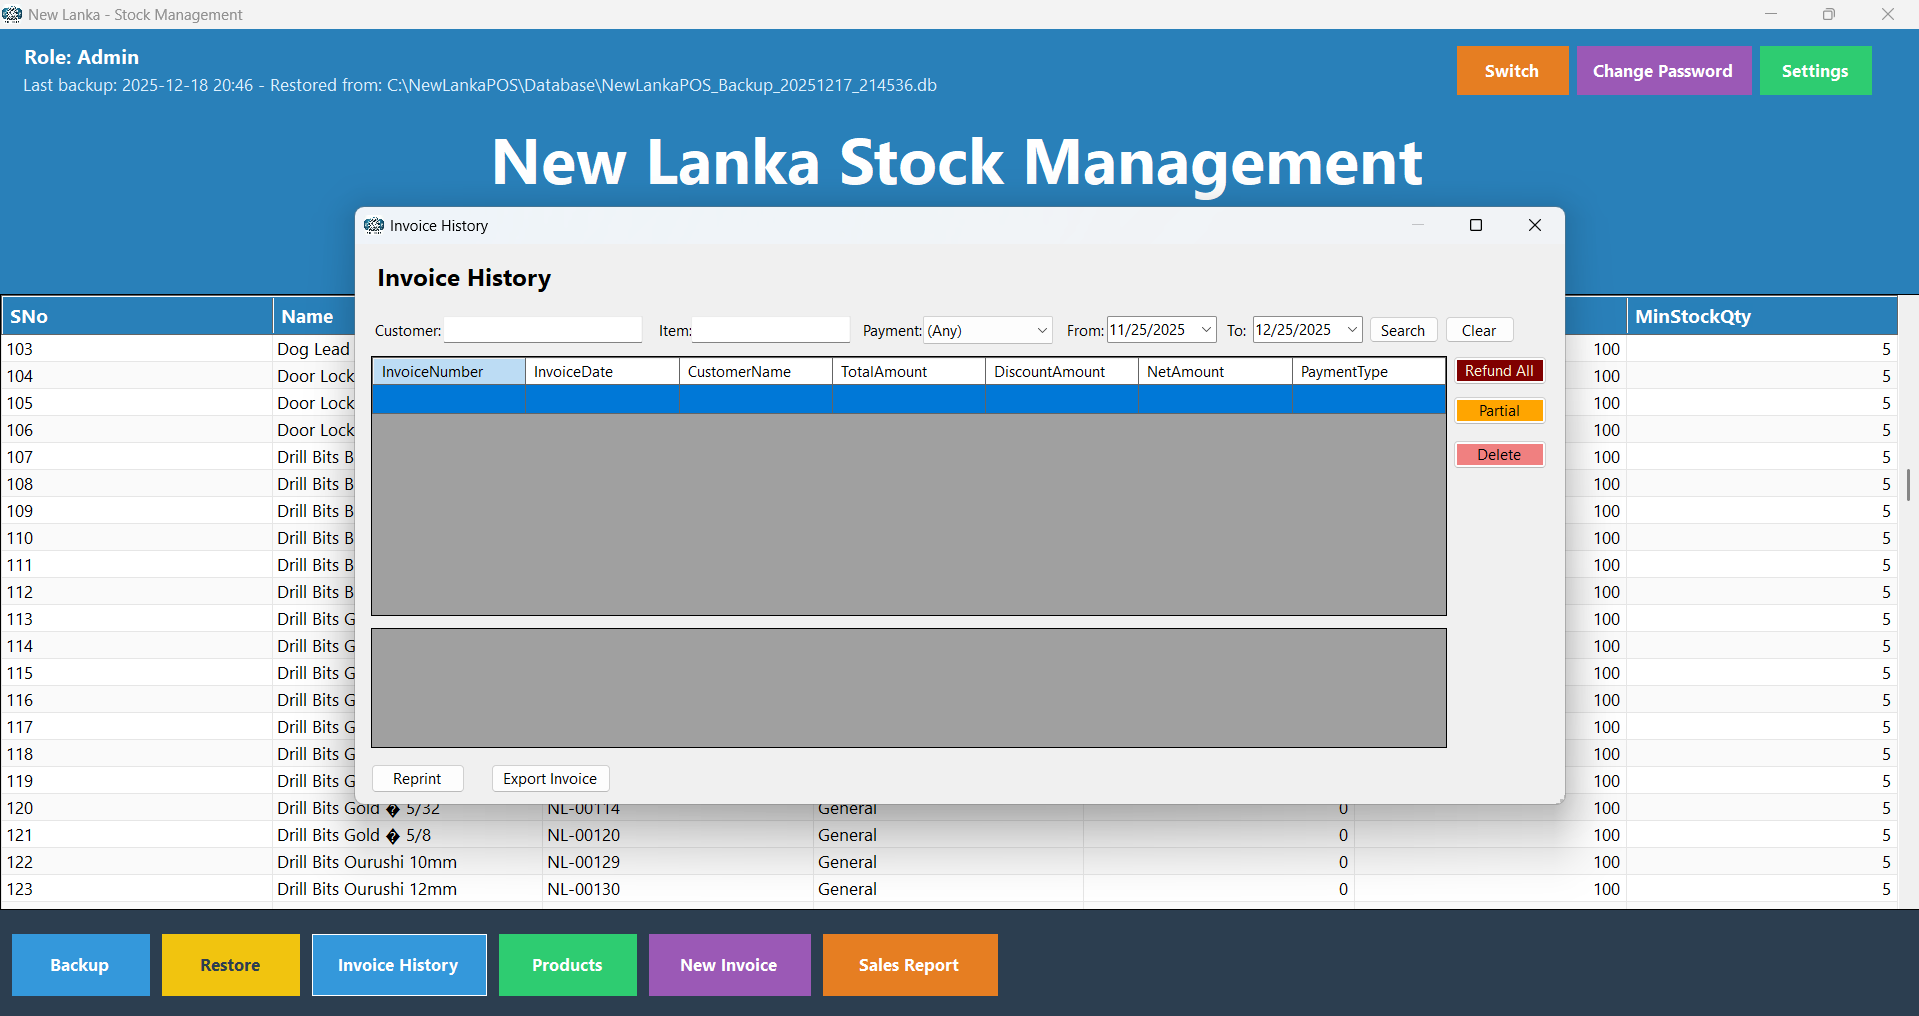Go to New Invoice from bottom bar
The height and width of the screenshot is (1016, 1919).
click(x=729, y=965)
